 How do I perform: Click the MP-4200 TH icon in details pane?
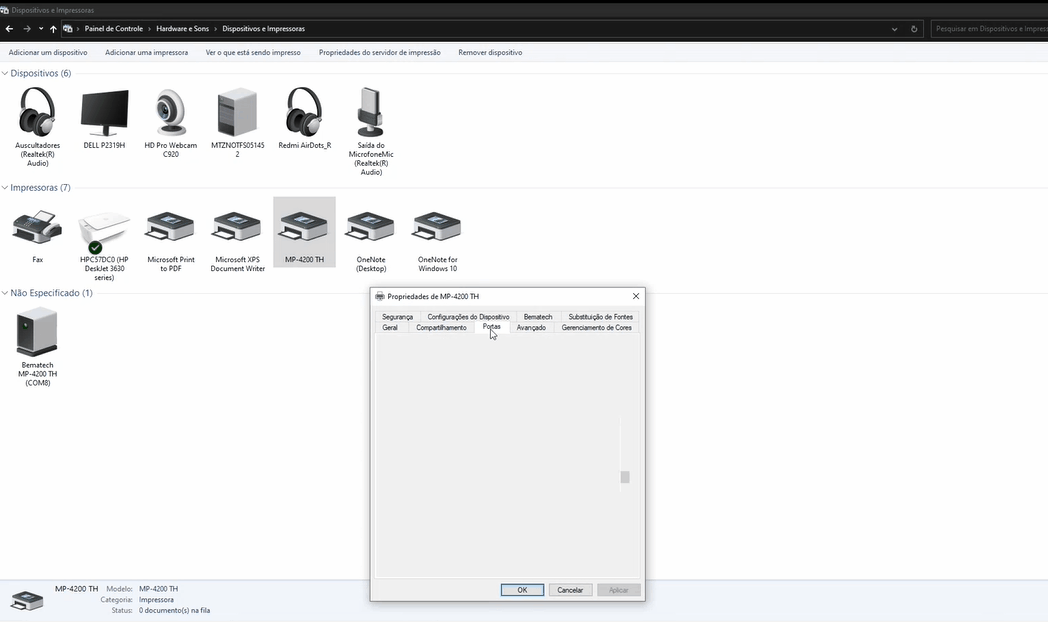click(27, 600)
